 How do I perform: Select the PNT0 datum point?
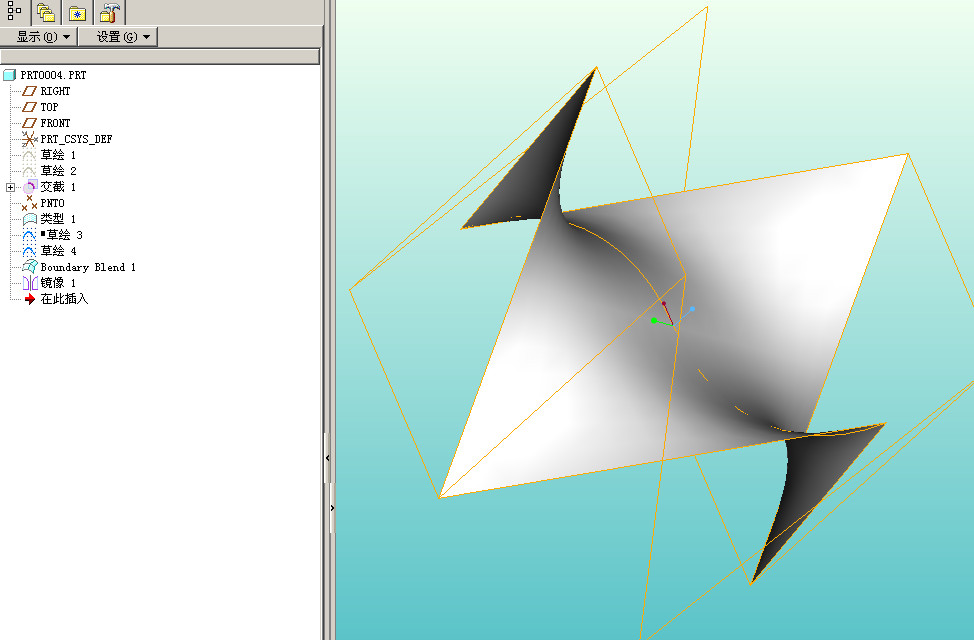[52, 203]
